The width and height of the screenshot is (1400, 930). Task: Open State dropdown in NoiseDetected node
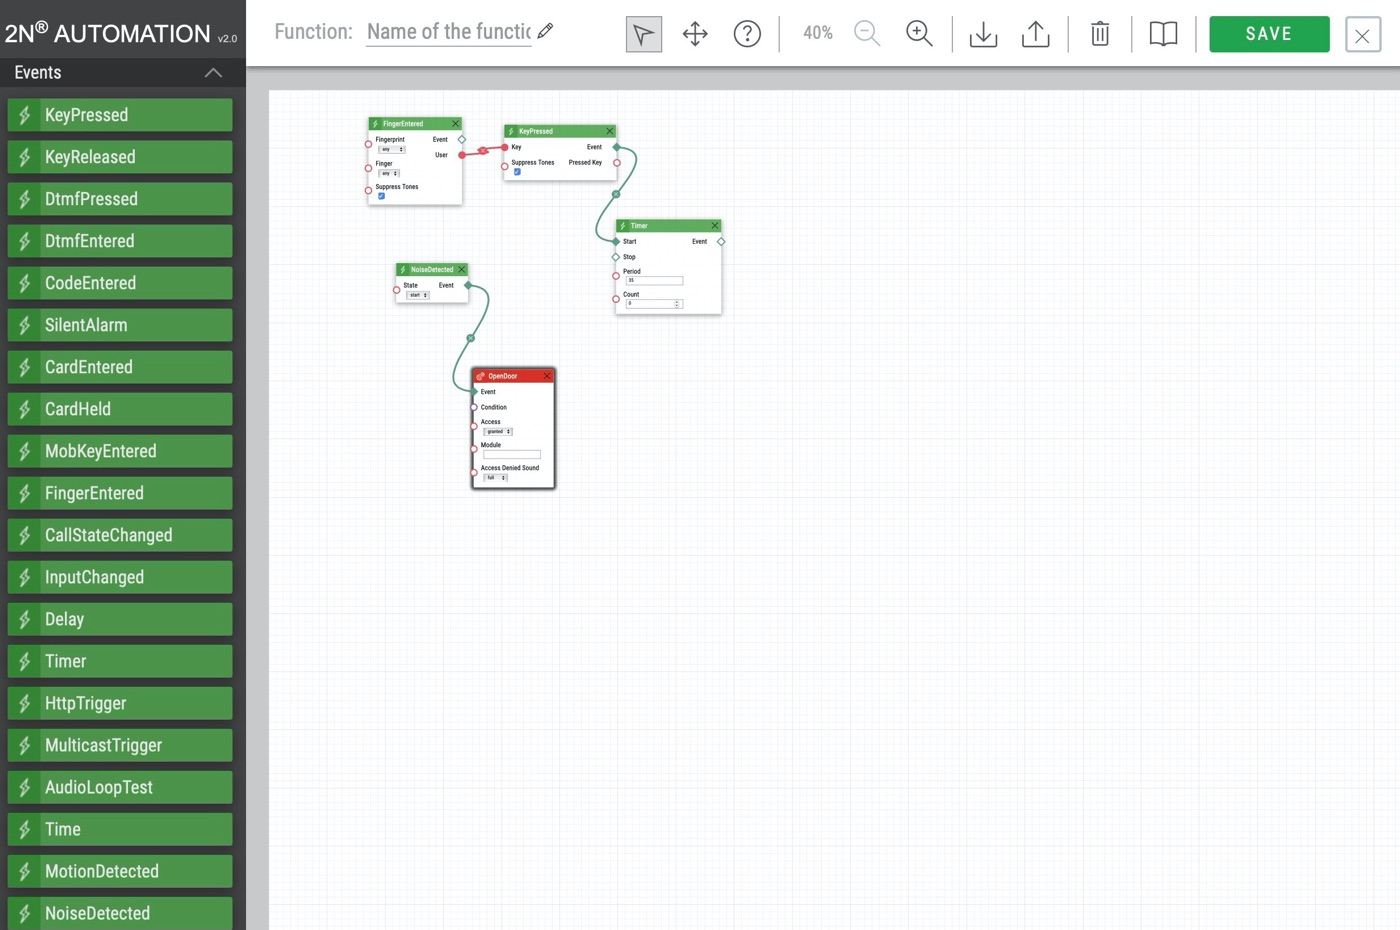coord(417,295)
